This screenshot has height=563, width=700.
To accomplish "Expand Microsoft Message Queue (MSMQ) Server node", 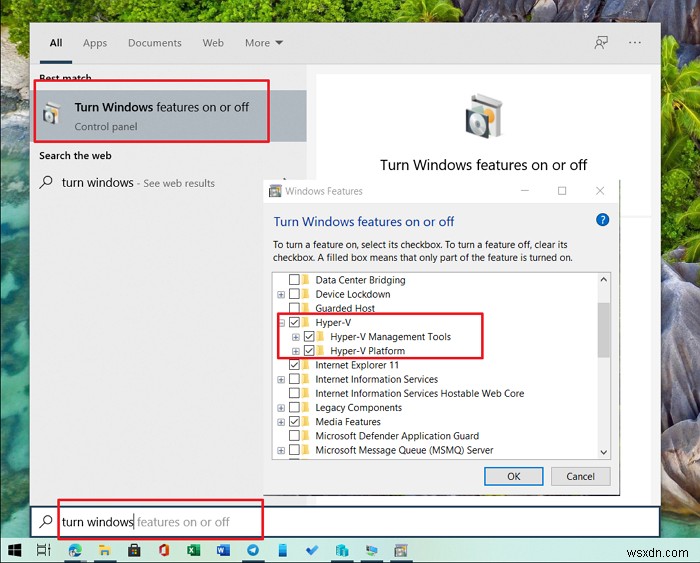I will (x=281, y=450).
